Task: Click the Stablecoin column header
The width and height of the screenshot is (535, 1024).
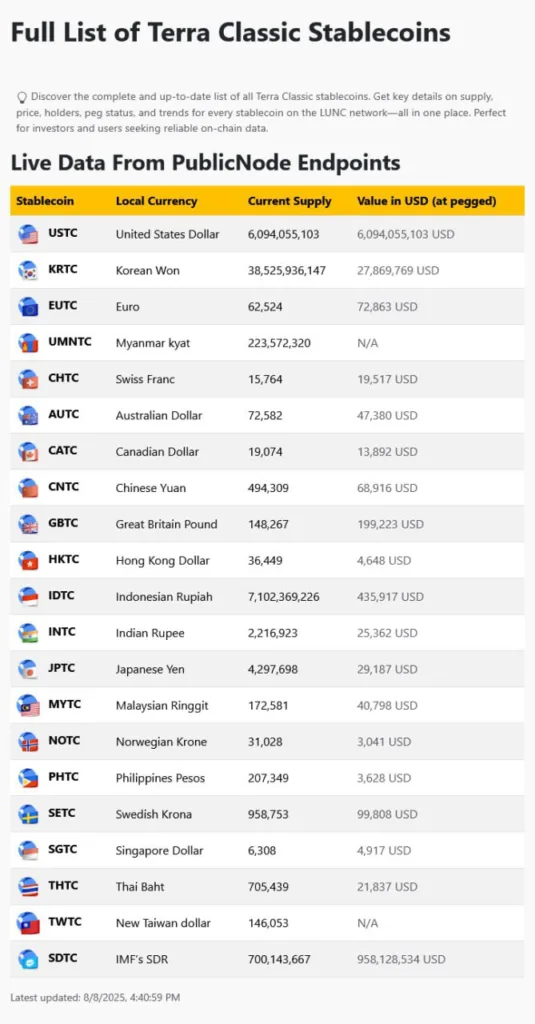Action: click(x=45, y=201)
